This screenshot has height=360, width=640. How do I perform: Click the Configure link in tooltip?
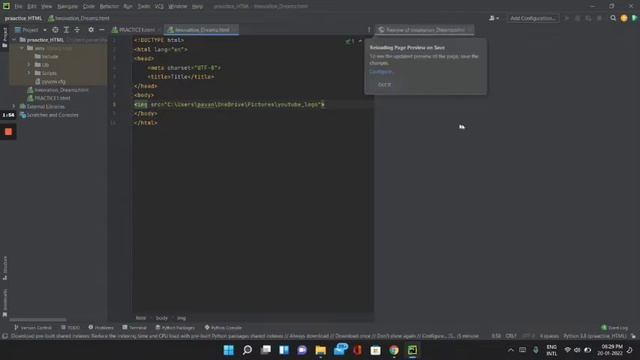(381, 71)
